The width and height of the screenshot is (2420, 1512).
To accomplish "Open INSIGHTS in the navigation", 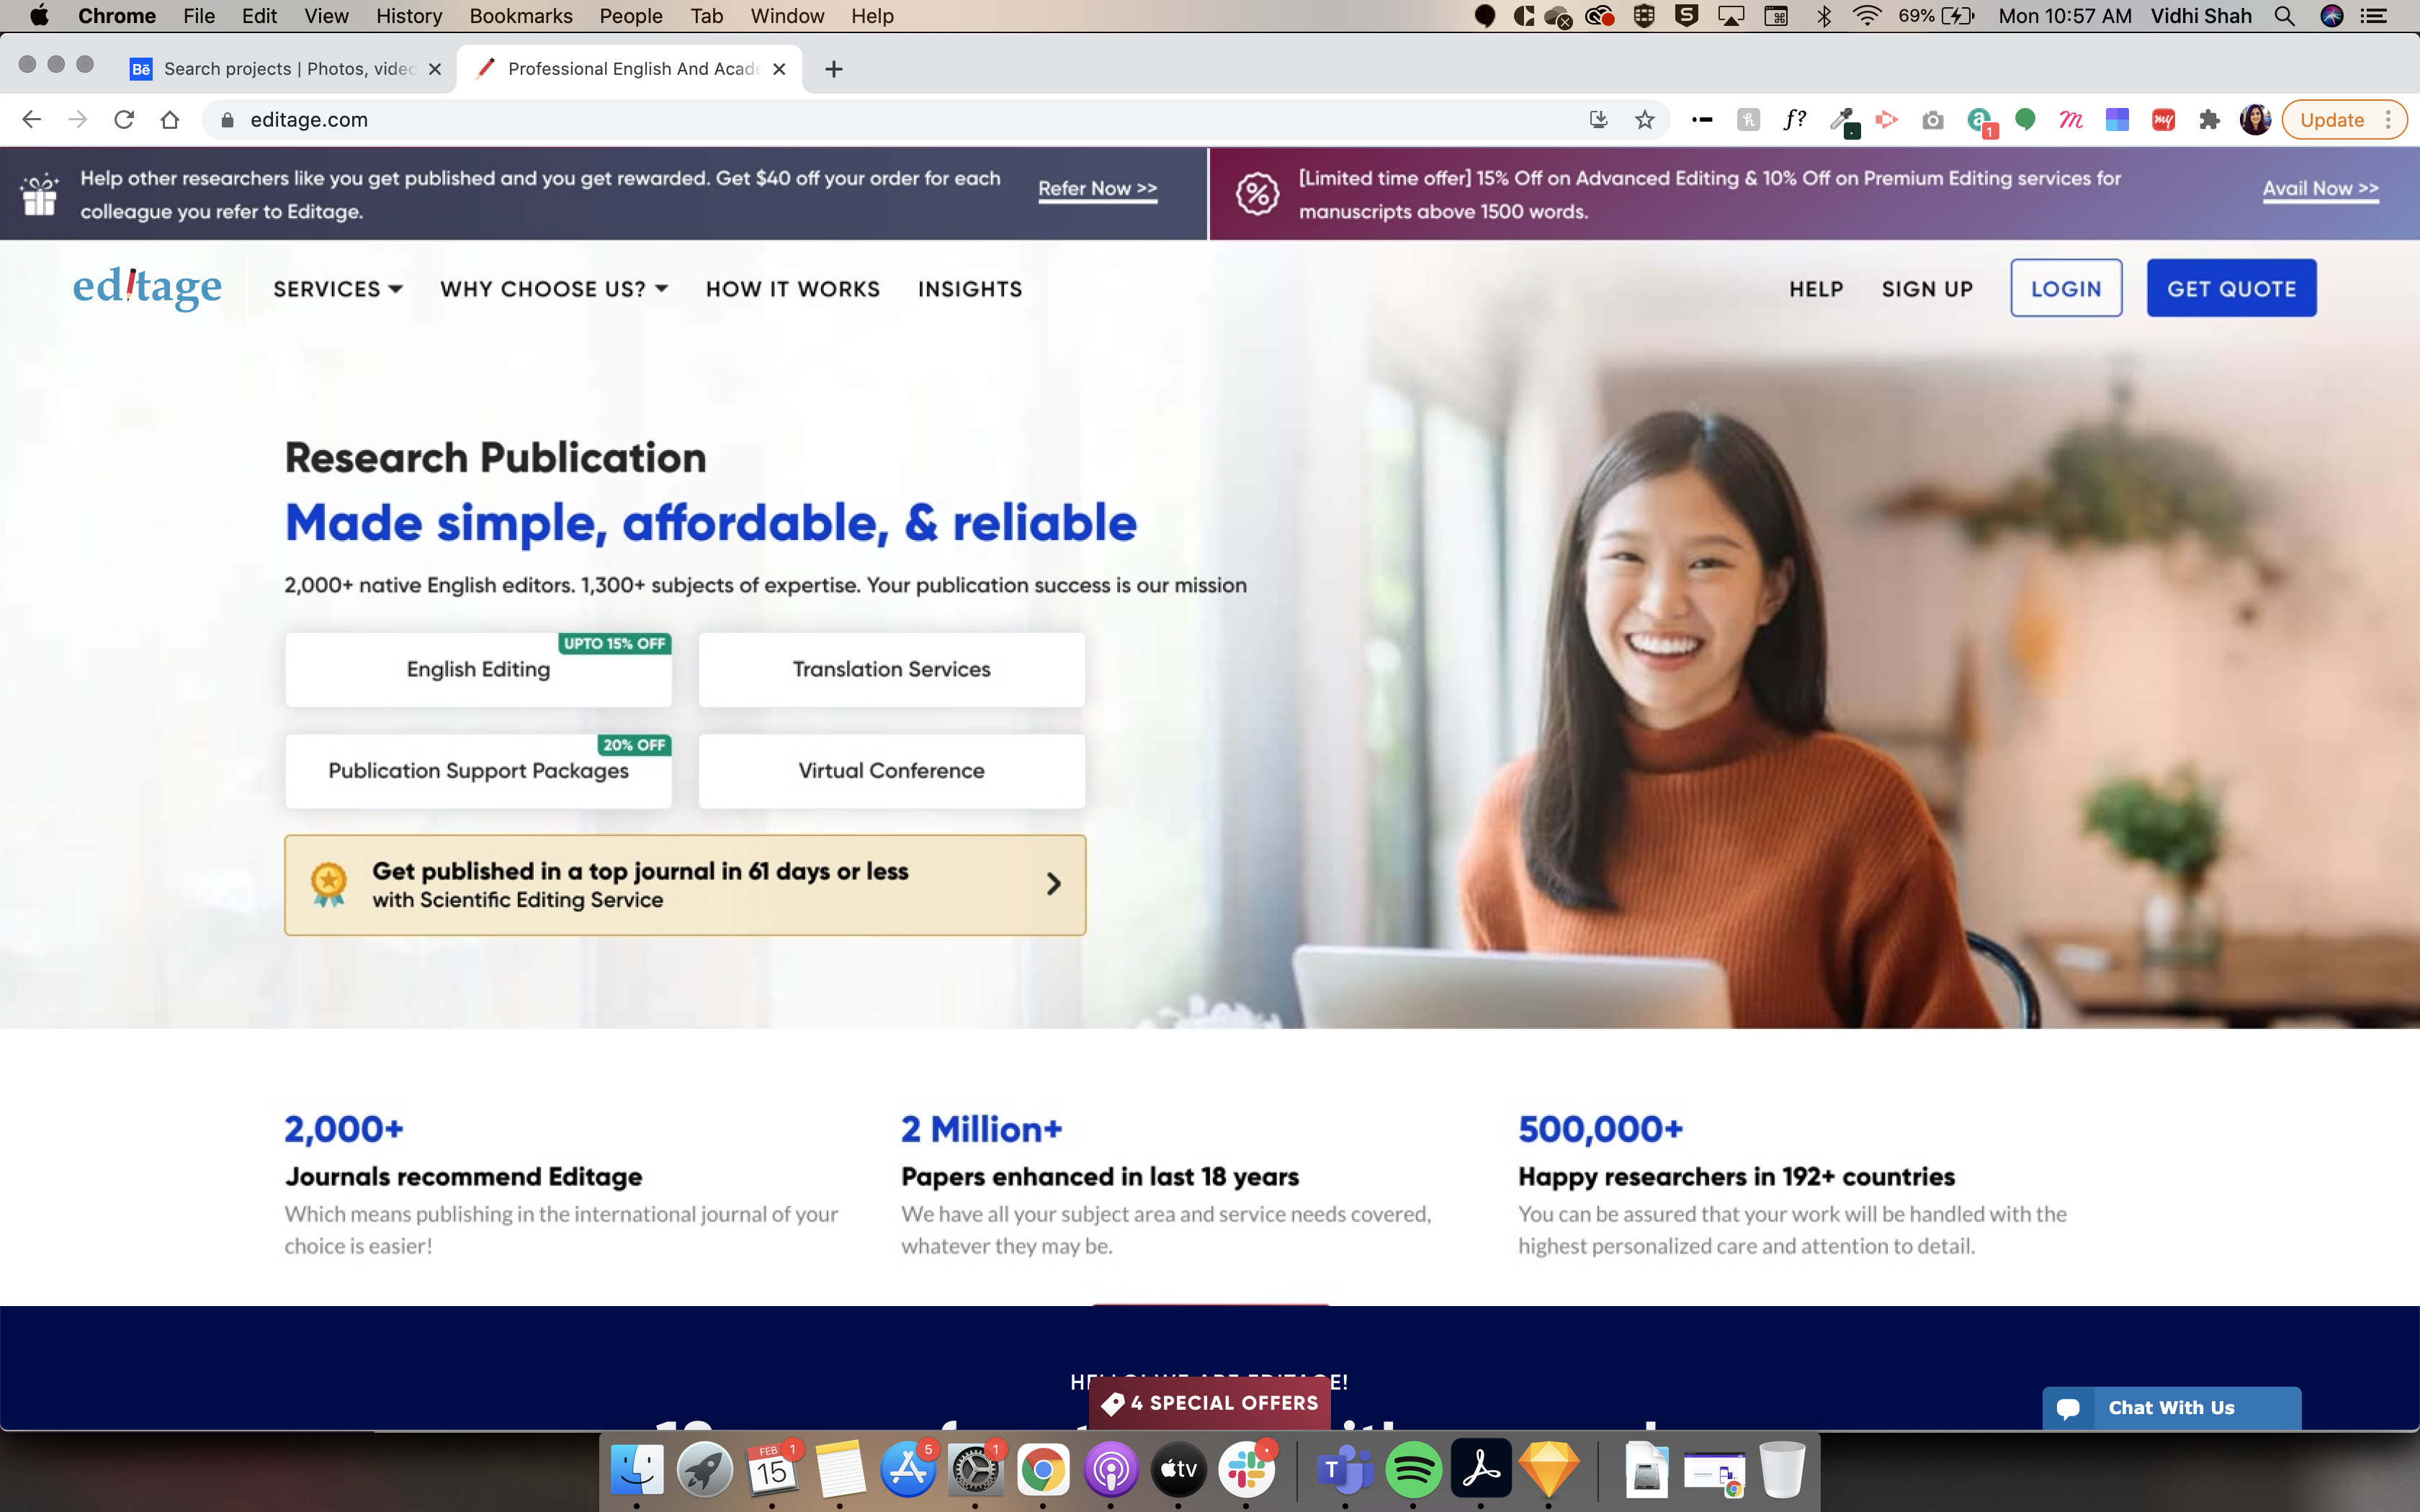I will click(x=970, y=289).
